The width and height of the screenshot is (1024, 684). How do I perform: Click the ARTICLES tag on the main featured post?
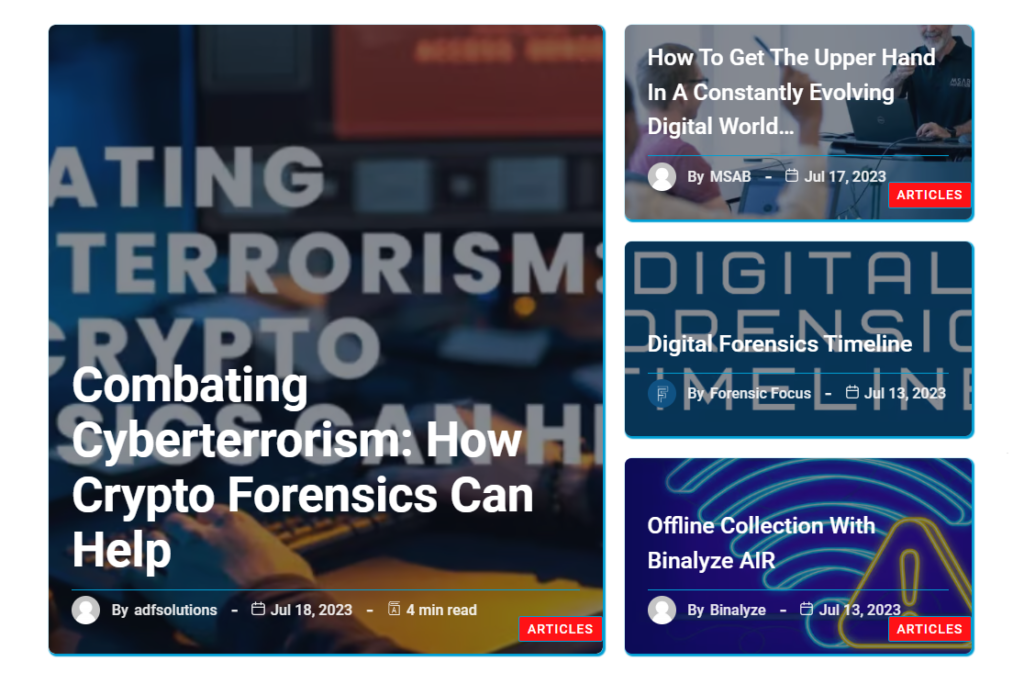561,629
